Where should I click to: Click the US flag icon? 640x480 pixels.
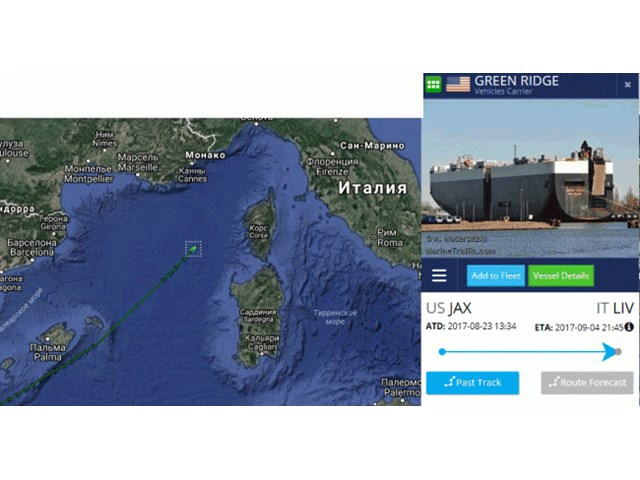(x=458, y=84)
